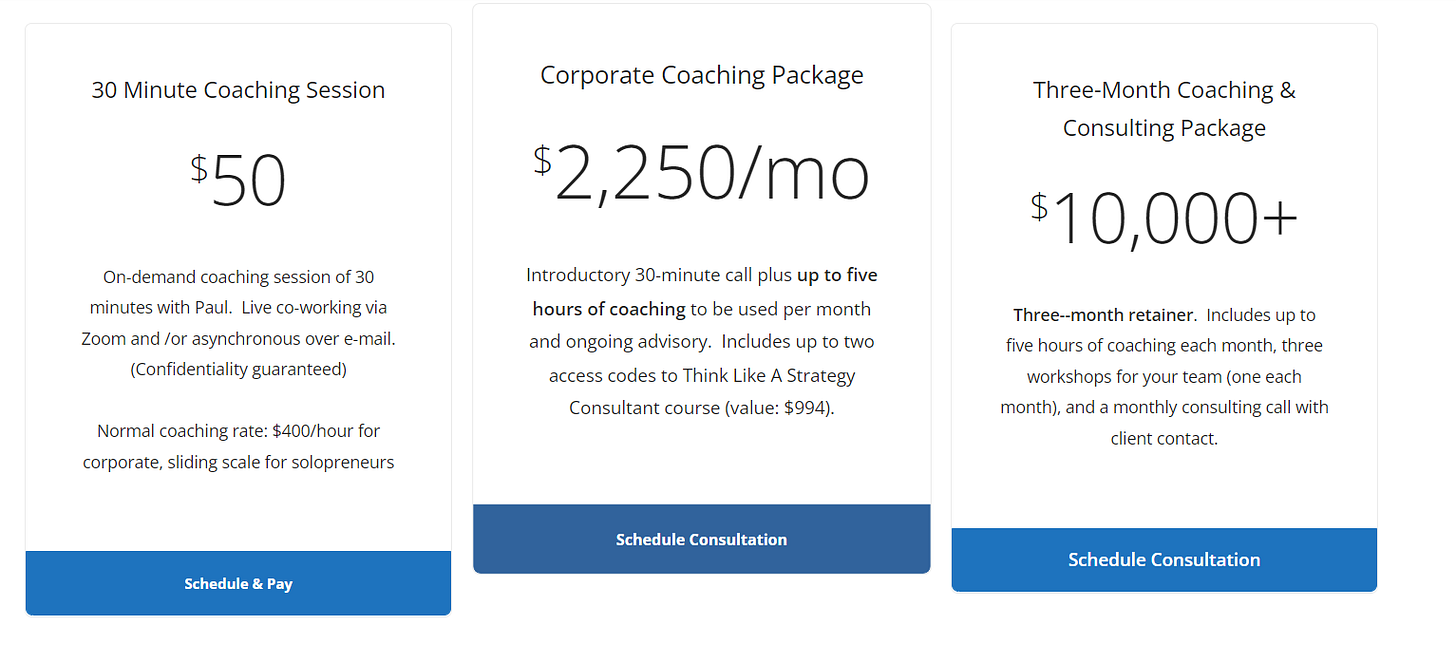
Task: Click the 'Zoom and /or asynchronous over e-mail' line
Action: 238,339
